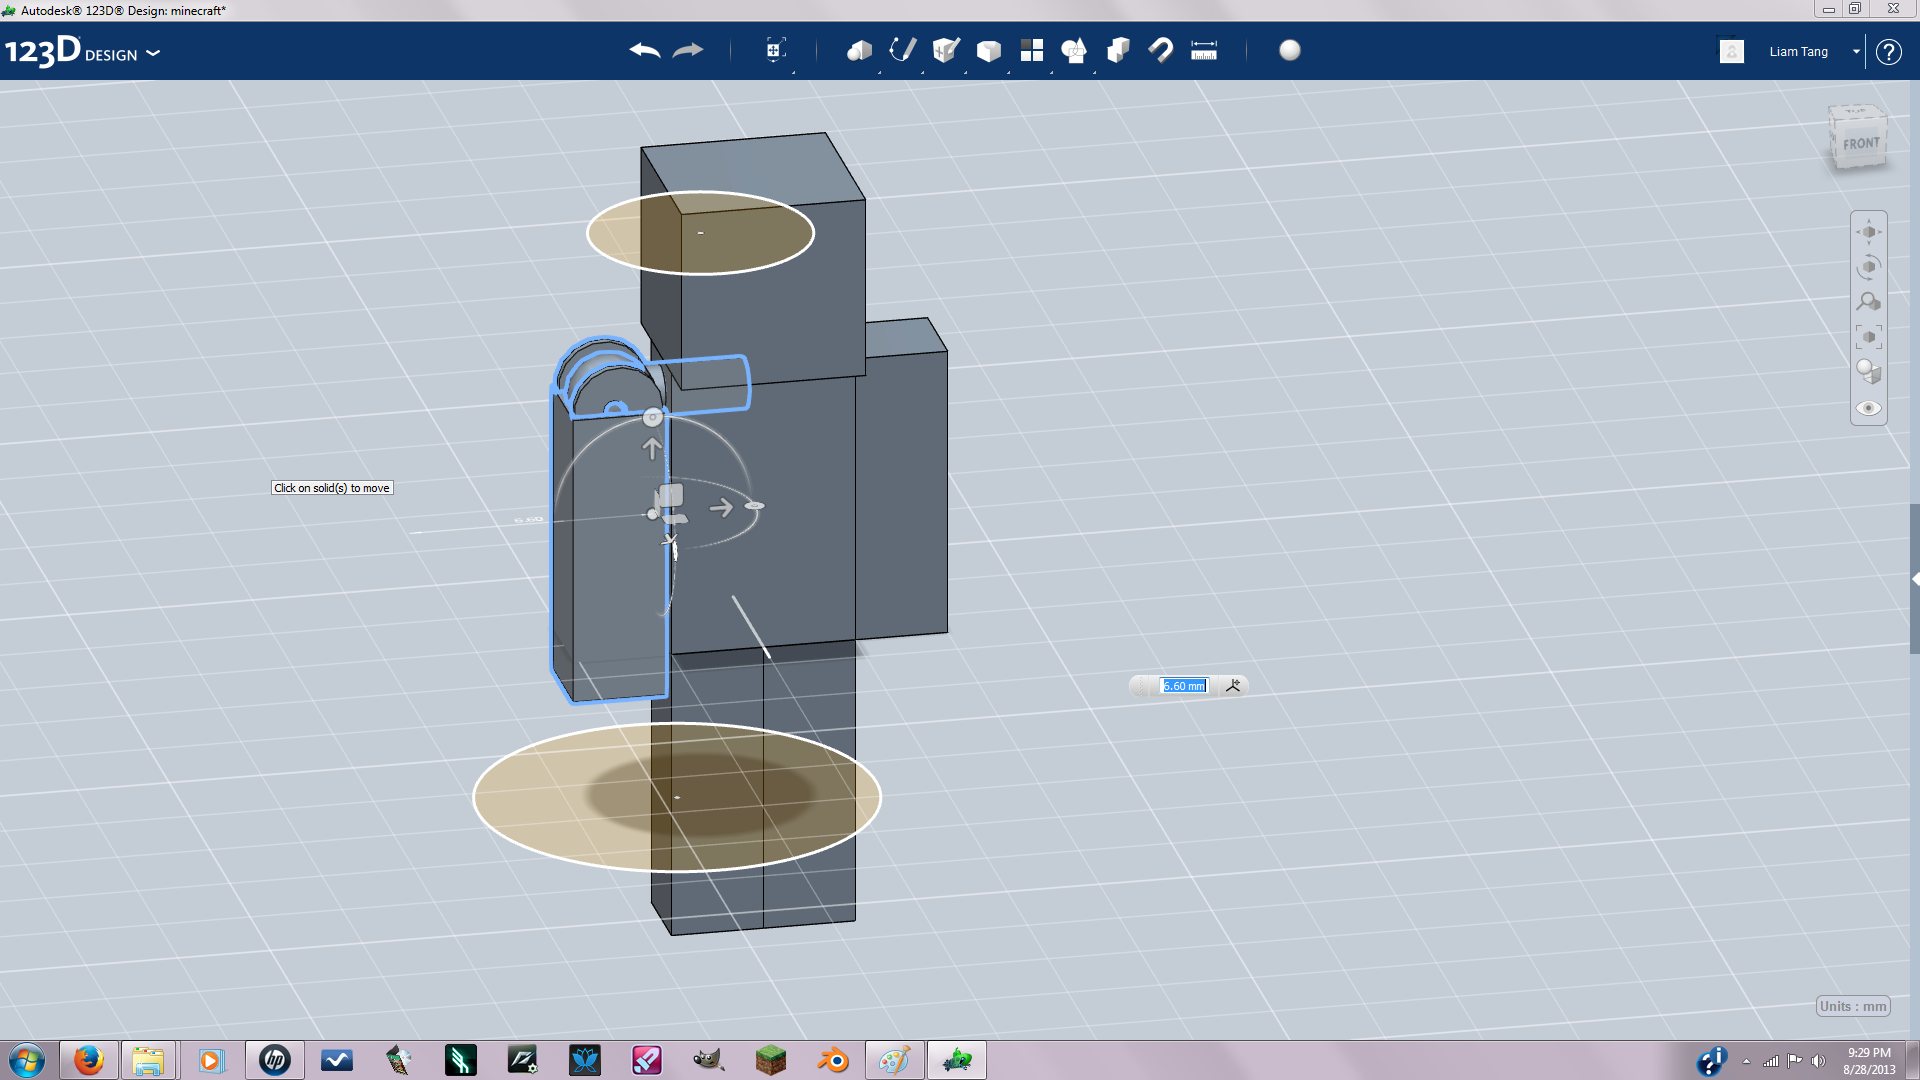Click the 5.60 mm distance field

point(1184,686)
